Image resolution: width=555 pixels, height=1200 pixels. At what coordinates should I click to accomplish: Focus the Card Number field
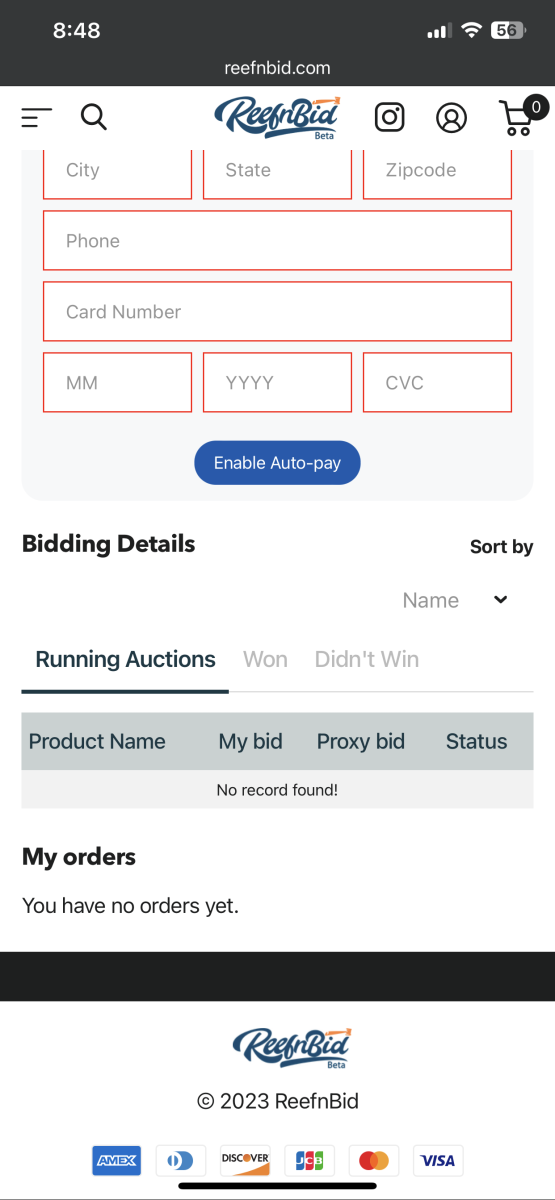pos(277,311)
